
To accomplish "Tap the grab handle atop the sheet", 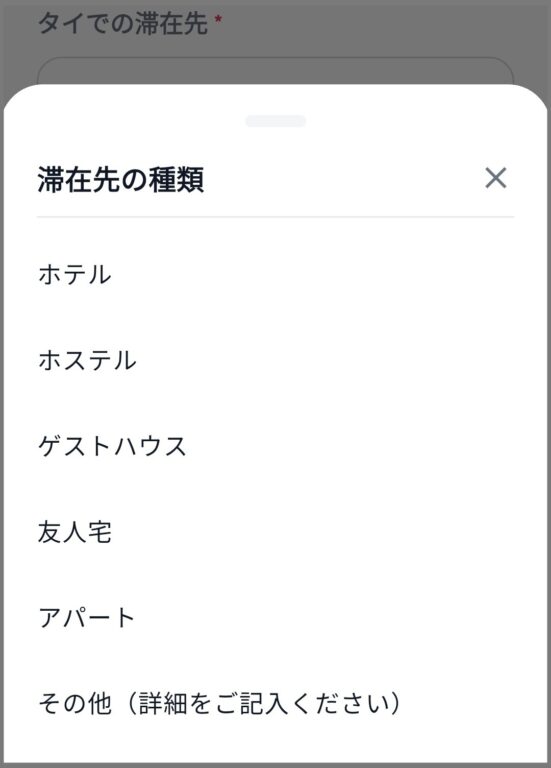I will coord(276,121).
